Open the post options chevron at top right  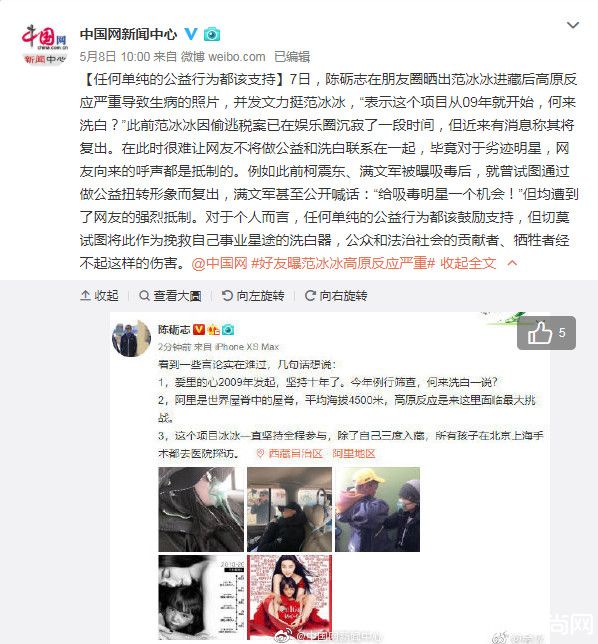pyautogui.click(x=573, y=25)
